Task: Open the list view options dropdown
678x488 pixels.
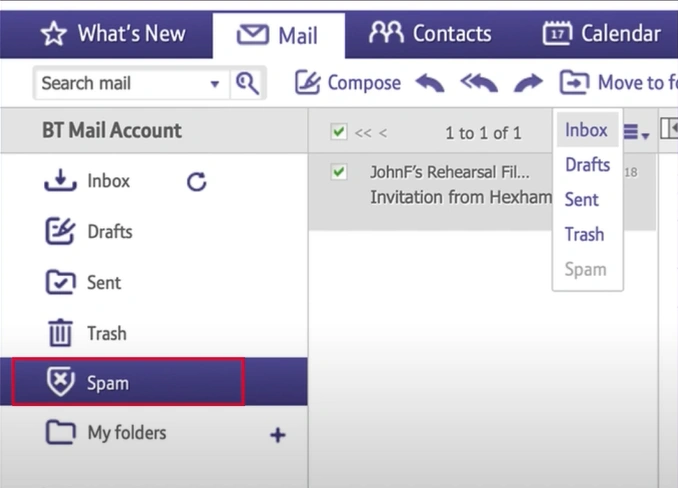Action: pos(636,132)
